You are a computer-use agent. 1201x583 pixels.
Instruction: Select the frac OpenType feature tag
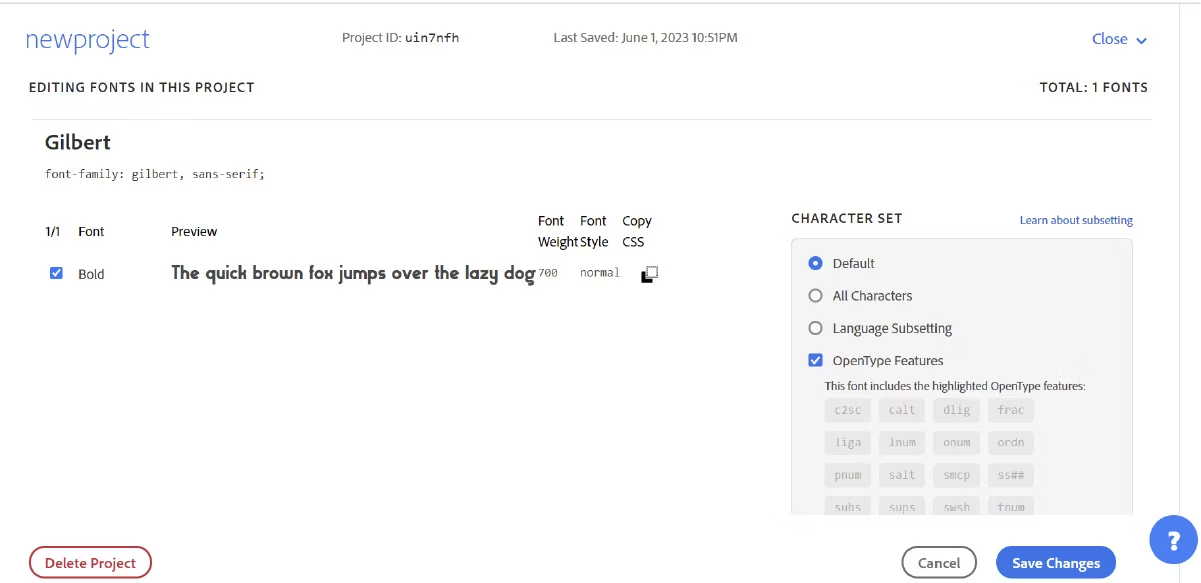[x=1010, y=409]
